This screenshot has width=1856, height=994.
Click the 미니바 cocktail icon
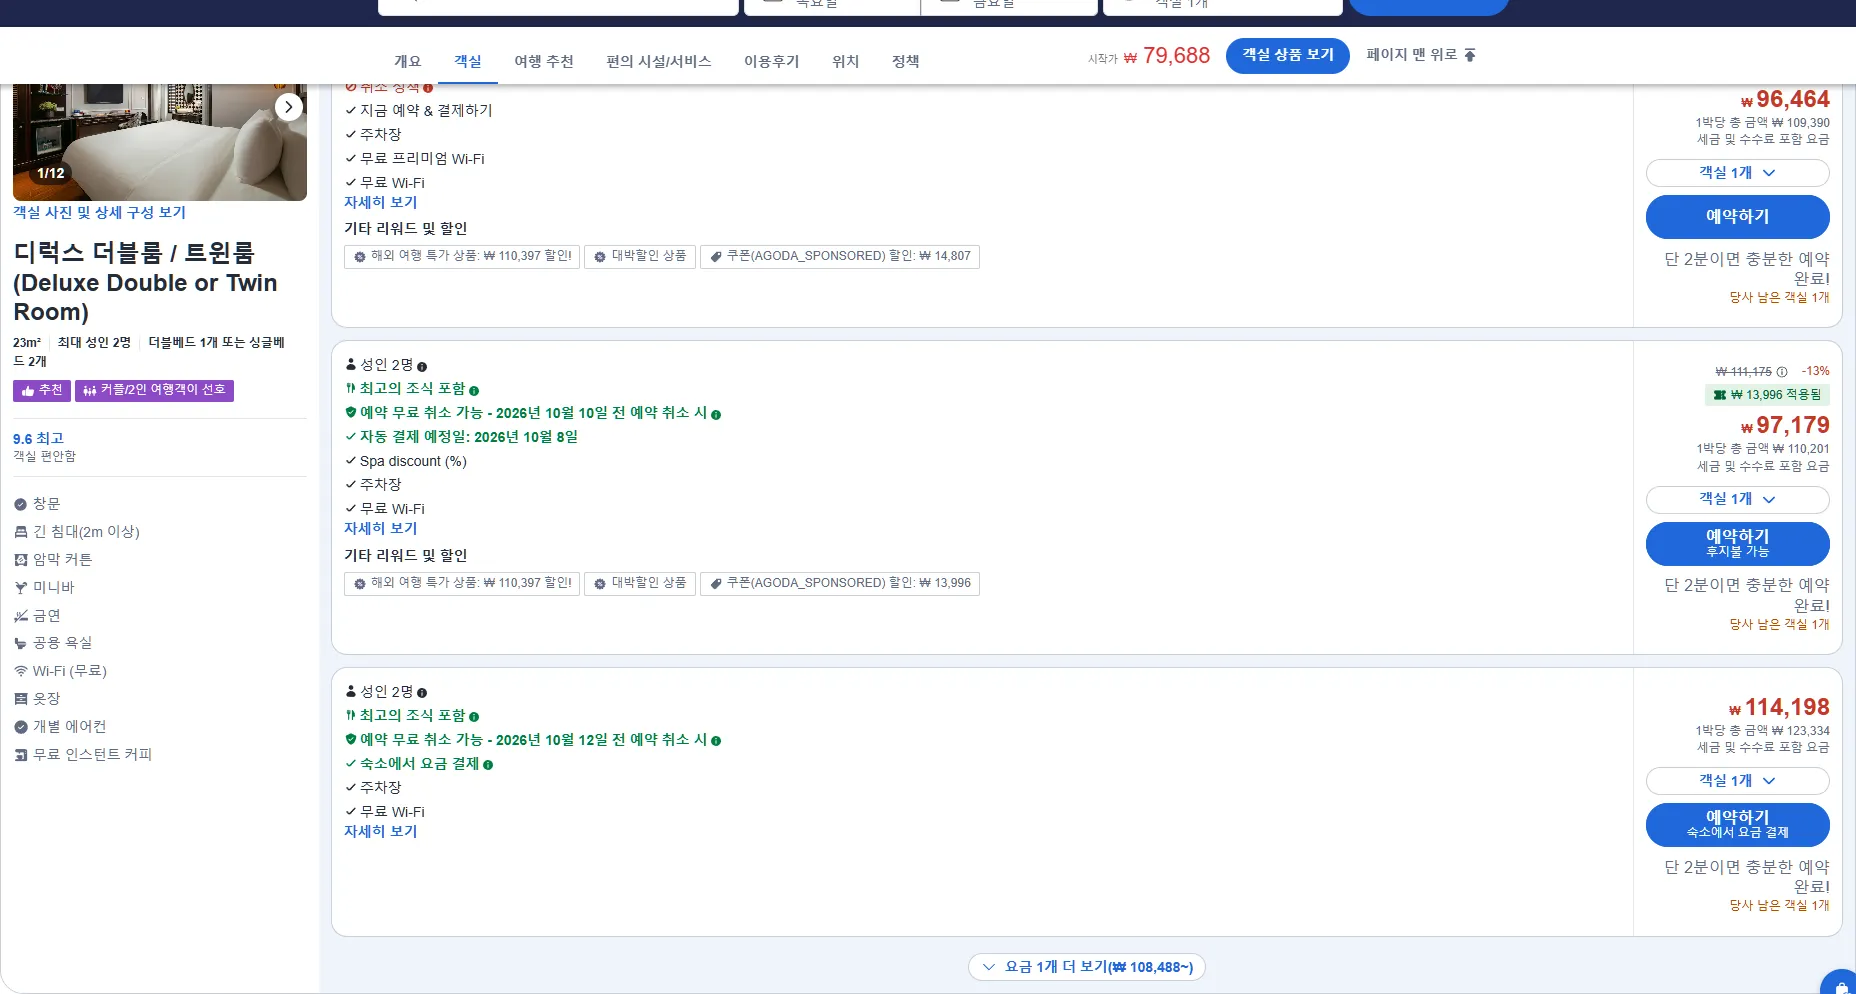[x=21, y=588]
